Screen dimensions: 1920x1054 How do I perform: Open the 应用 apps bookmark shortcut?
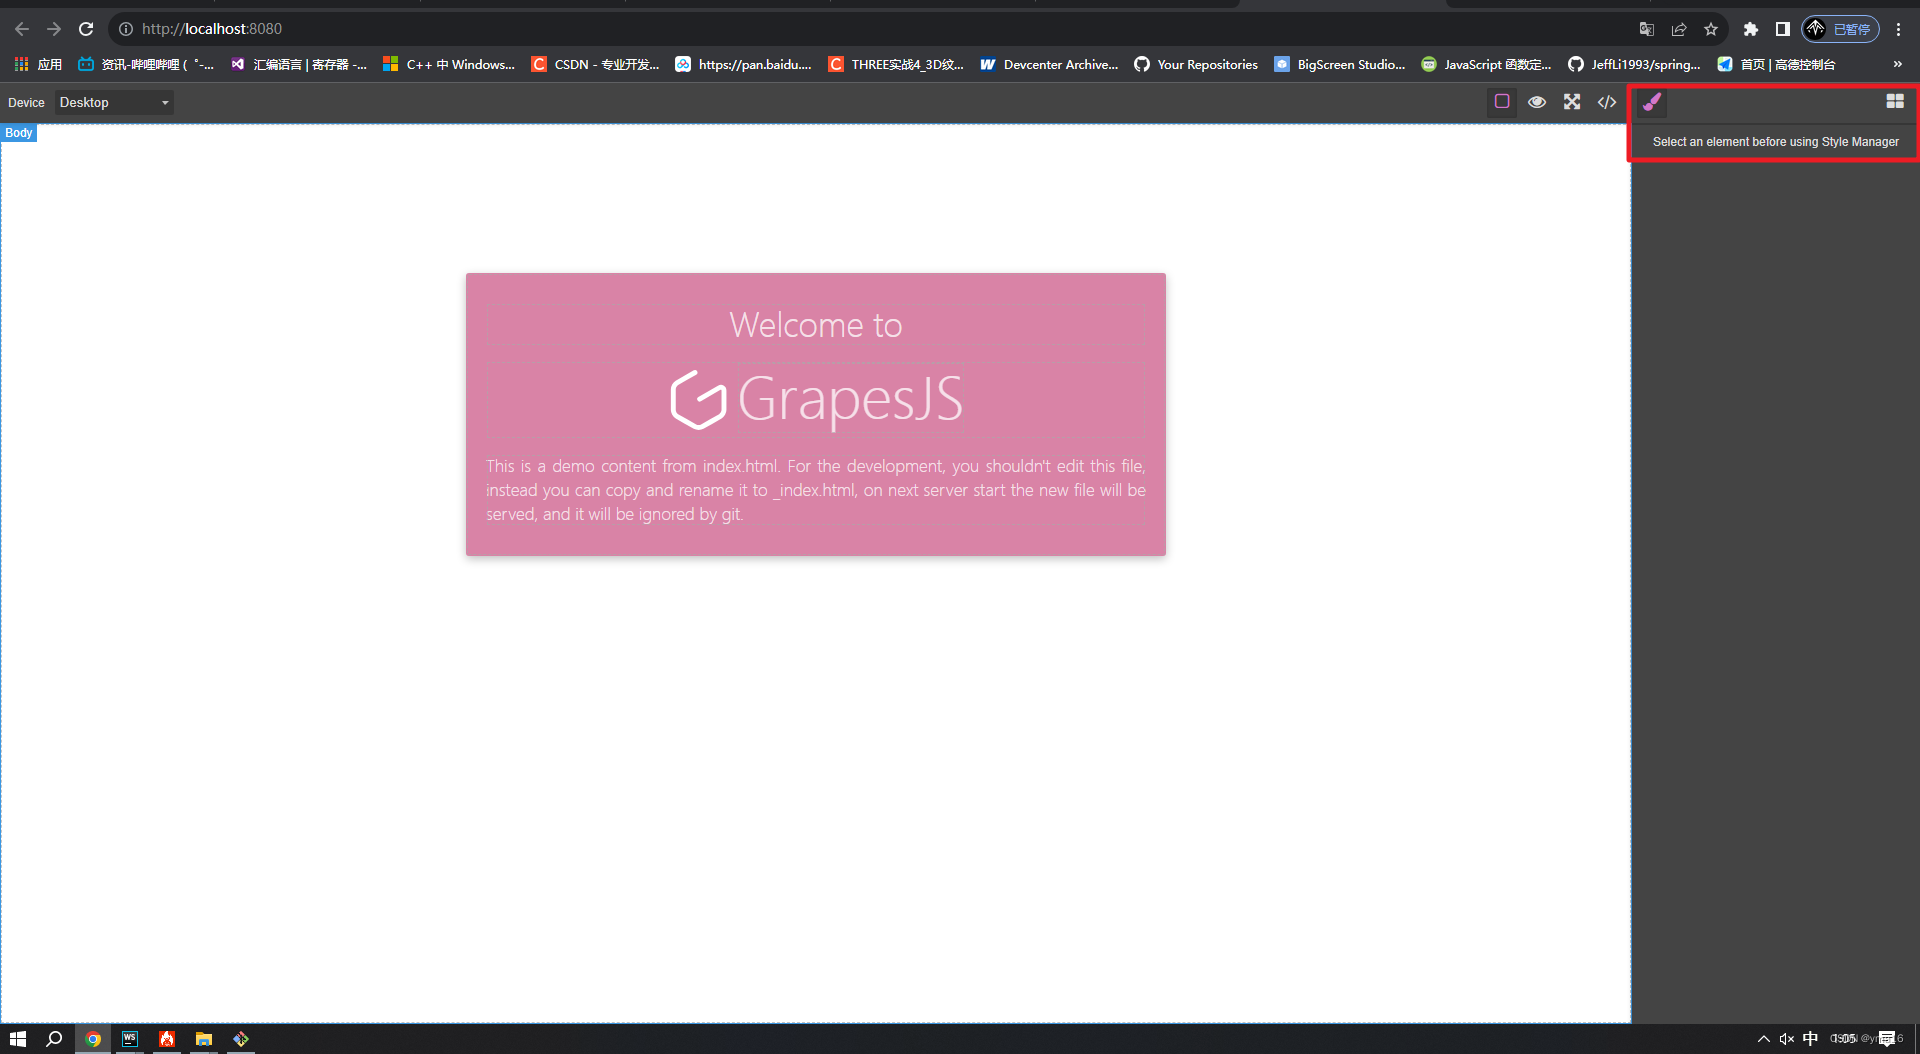click(x=38, y=64)
